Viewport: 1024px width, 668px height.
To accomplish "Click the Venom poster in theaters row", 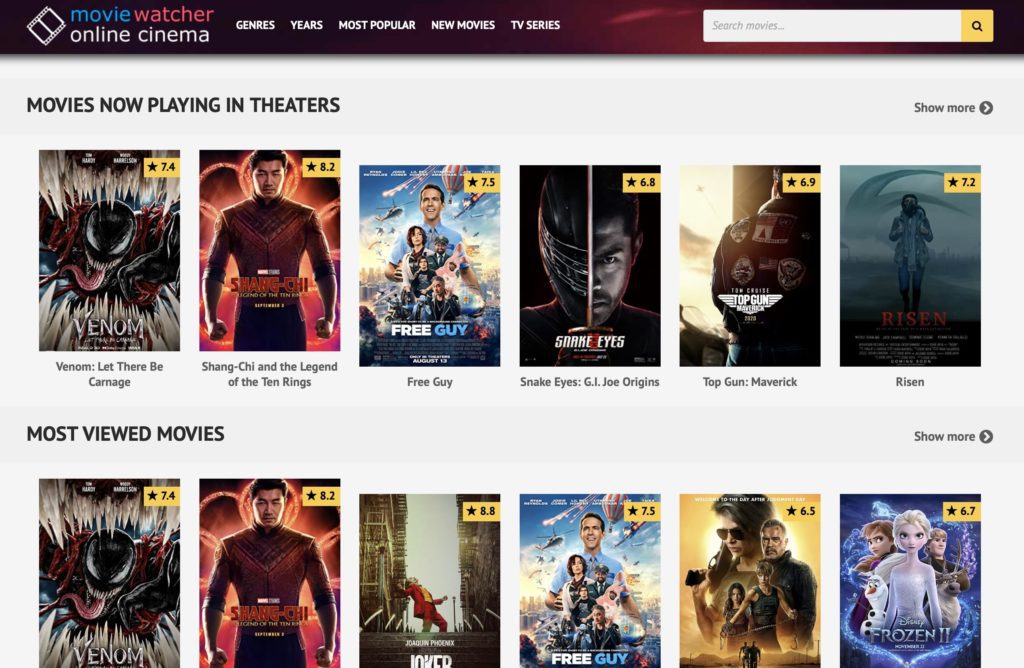I will tap(109, 251).
